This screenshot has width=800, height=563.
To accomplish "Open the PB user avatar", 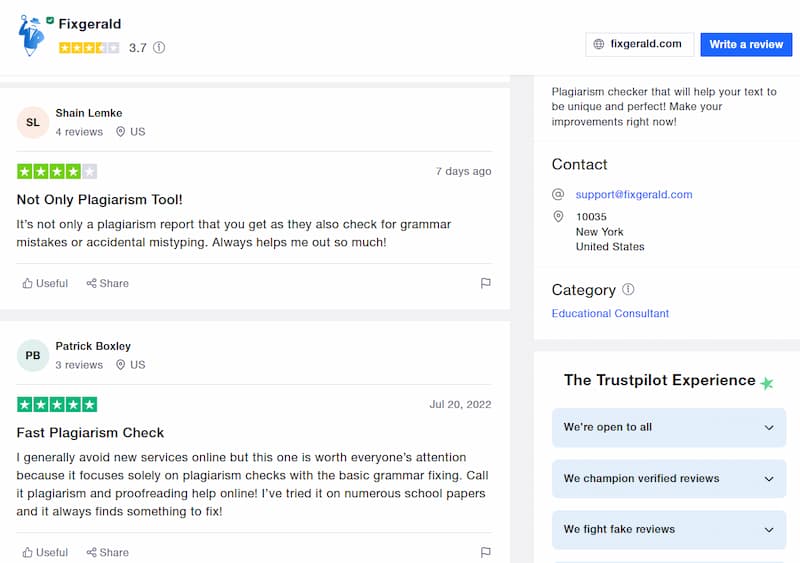I will [33, 355].
